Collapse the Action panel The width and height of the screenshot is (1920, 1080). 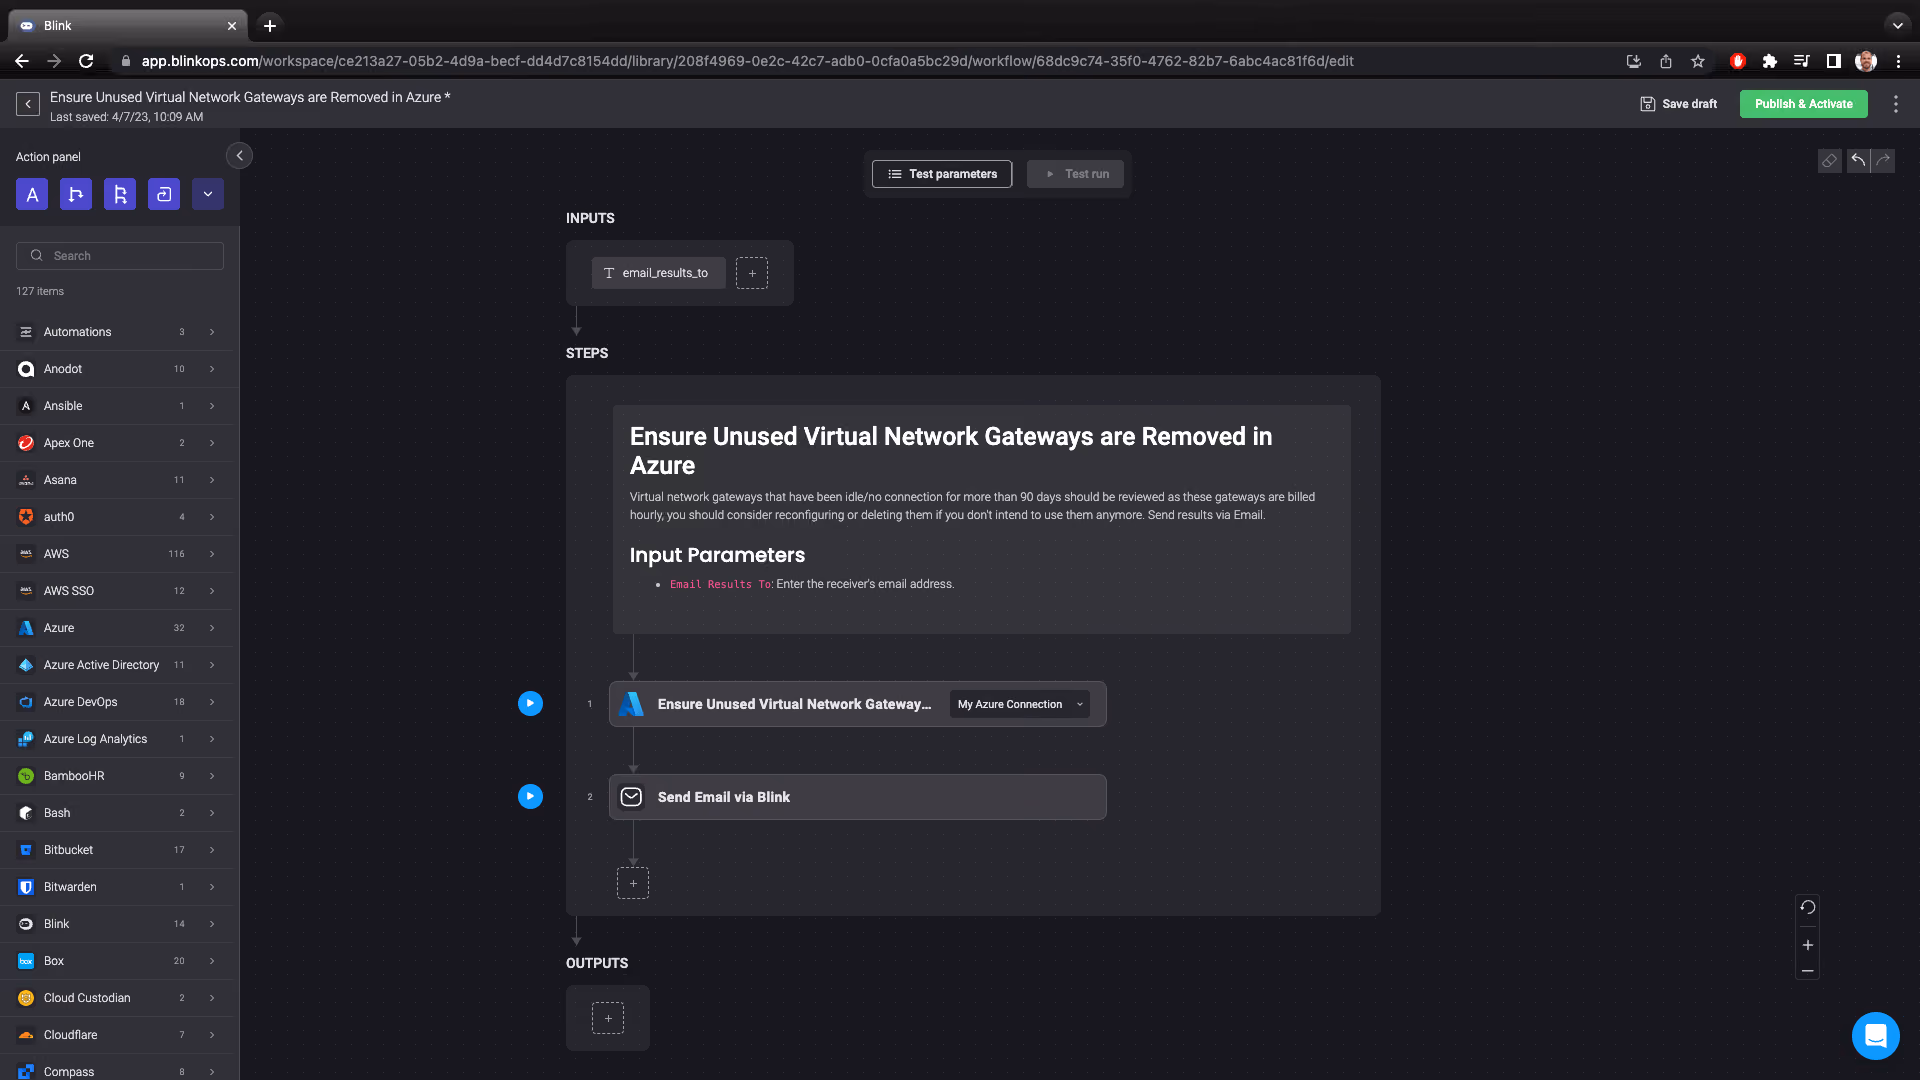coord(239,156)
